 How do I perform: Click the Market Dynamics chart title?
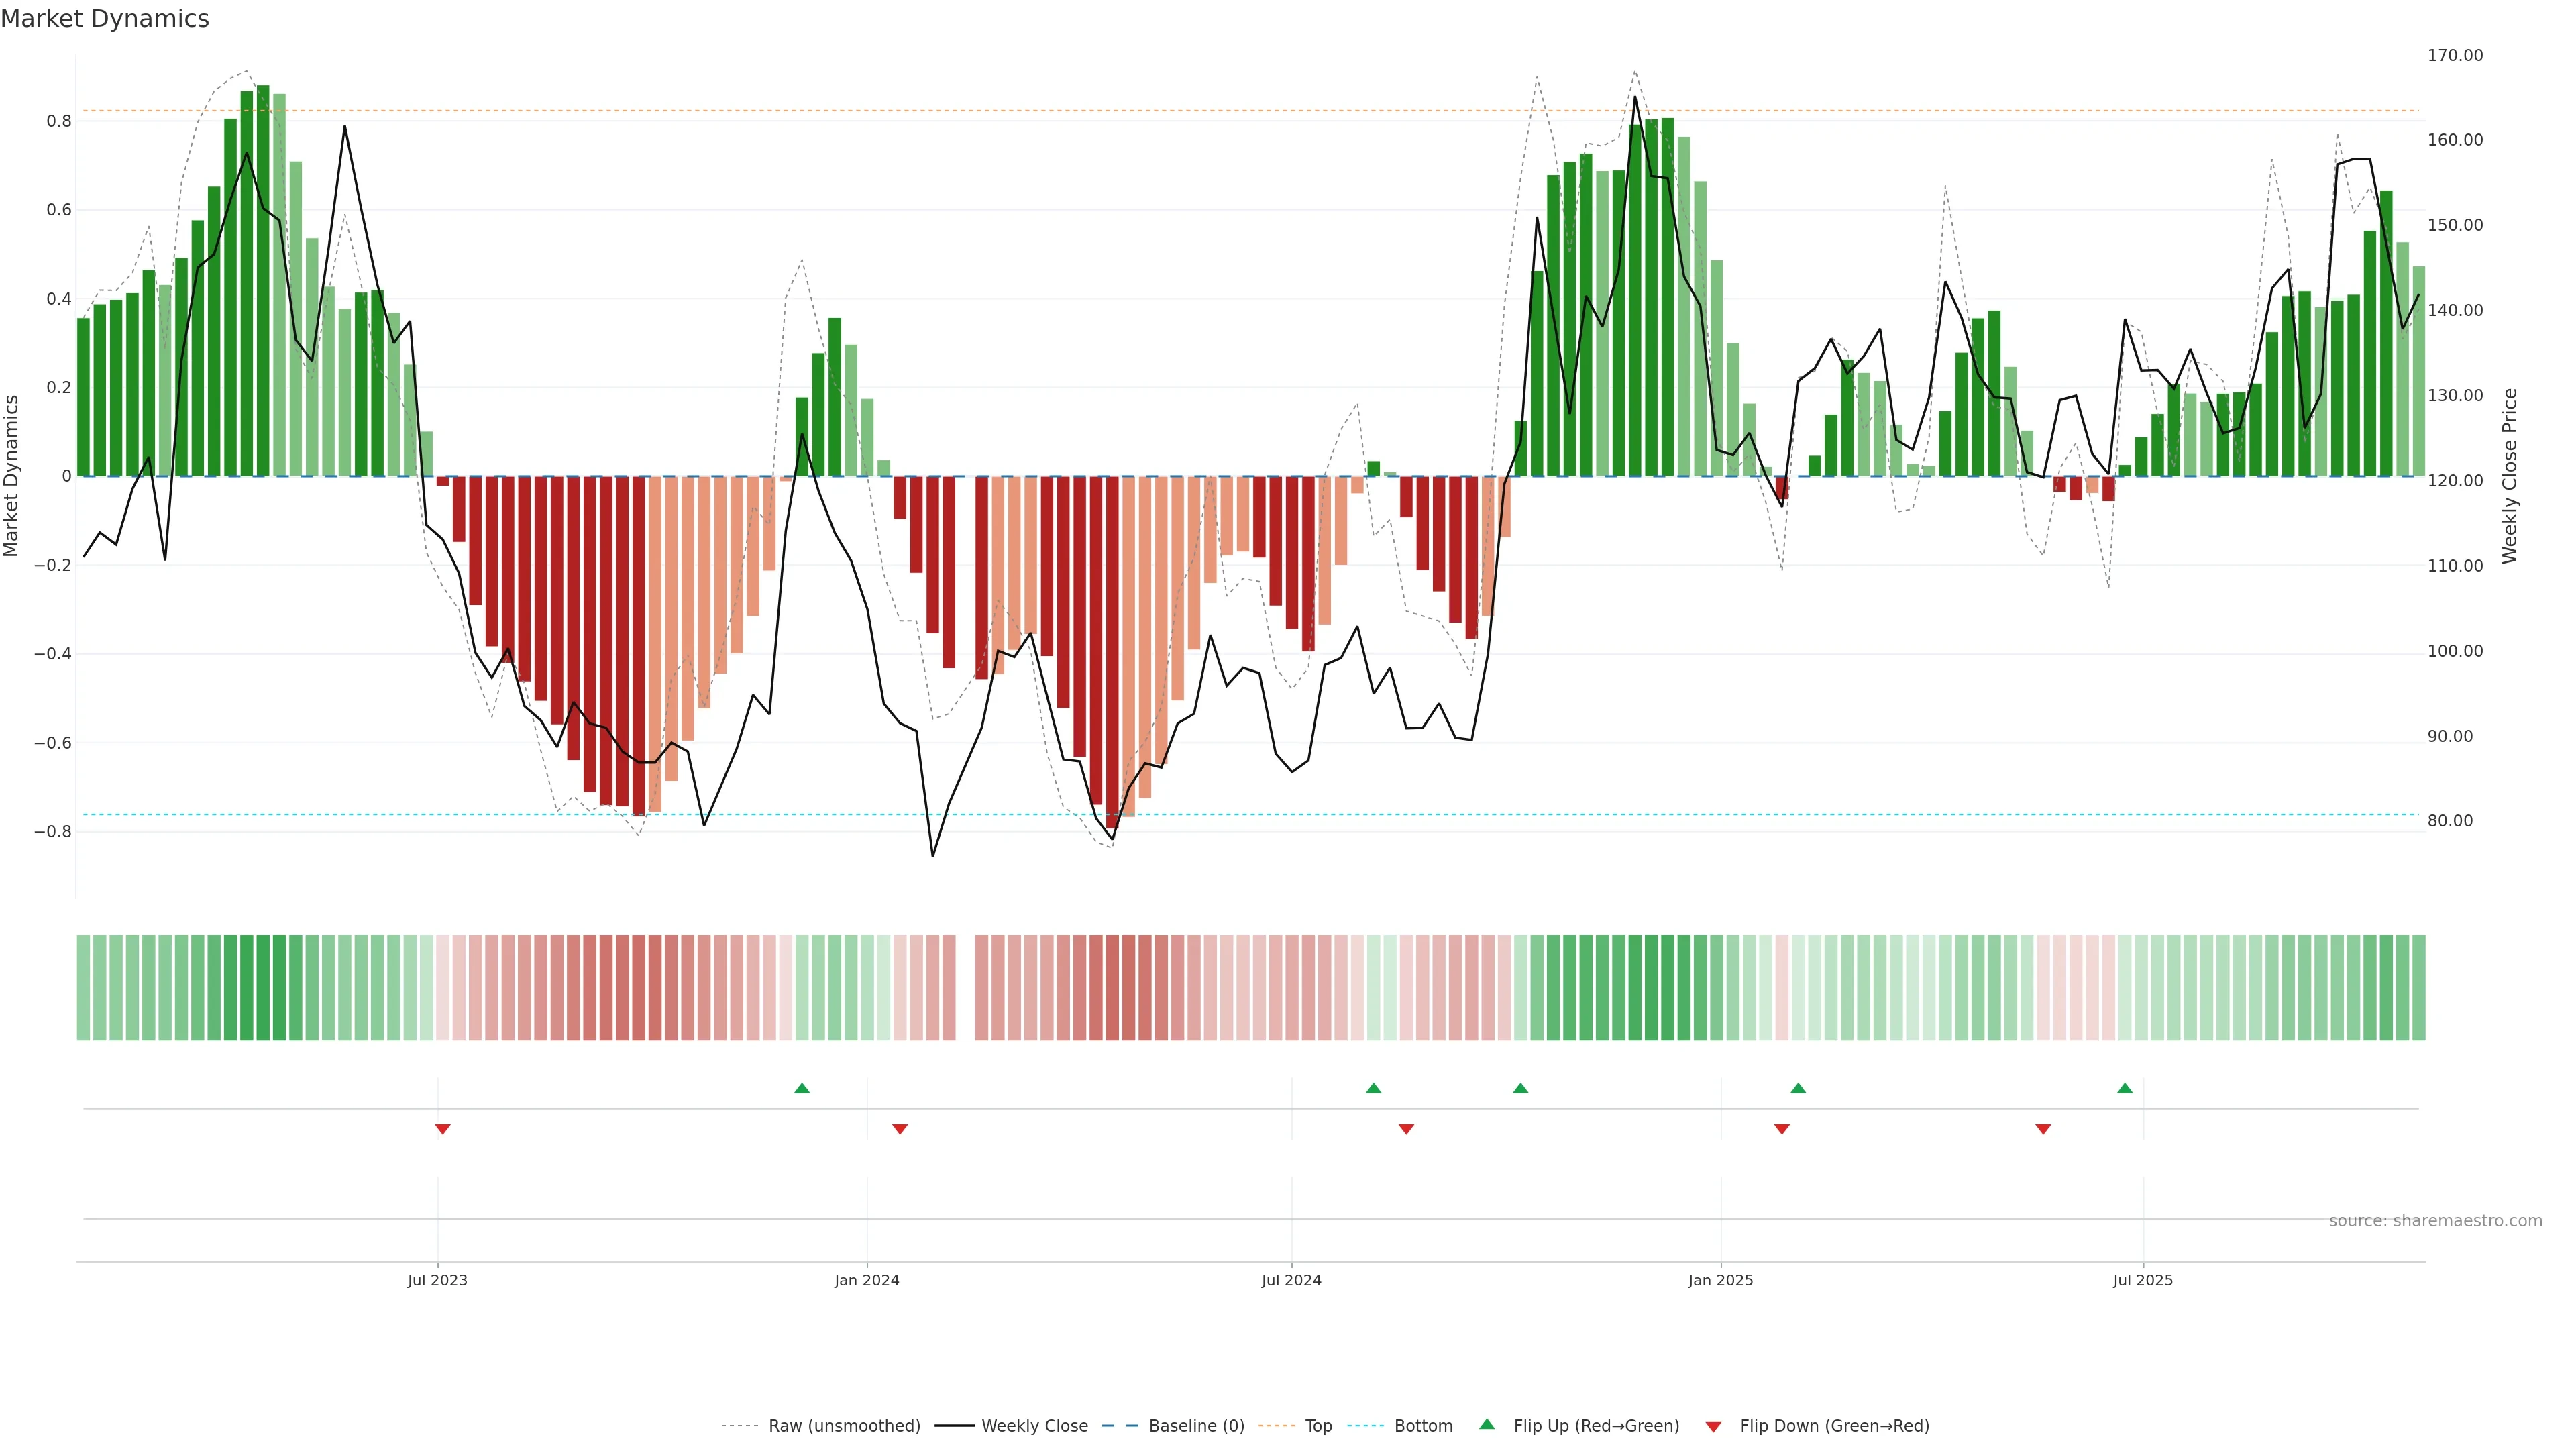105,19
